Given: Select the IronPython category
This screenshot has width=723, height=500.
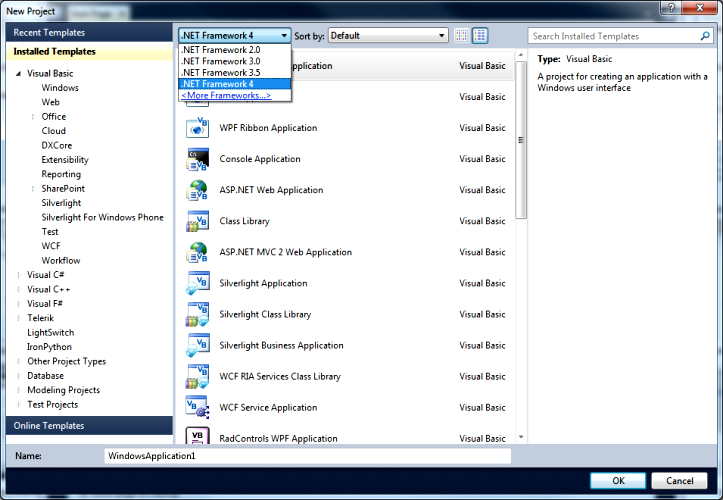Looking at the screenshot, I should pyautogui.click(x=49, y=347).
